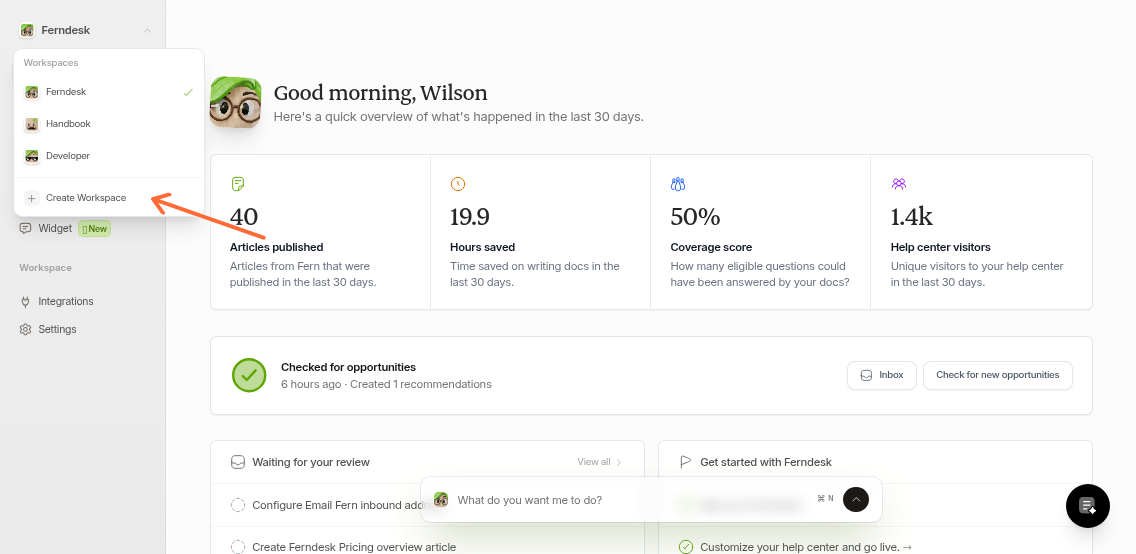Focus the What do you want input
The height and width of the screenshot is (554, 1136).
coord(630,499)
